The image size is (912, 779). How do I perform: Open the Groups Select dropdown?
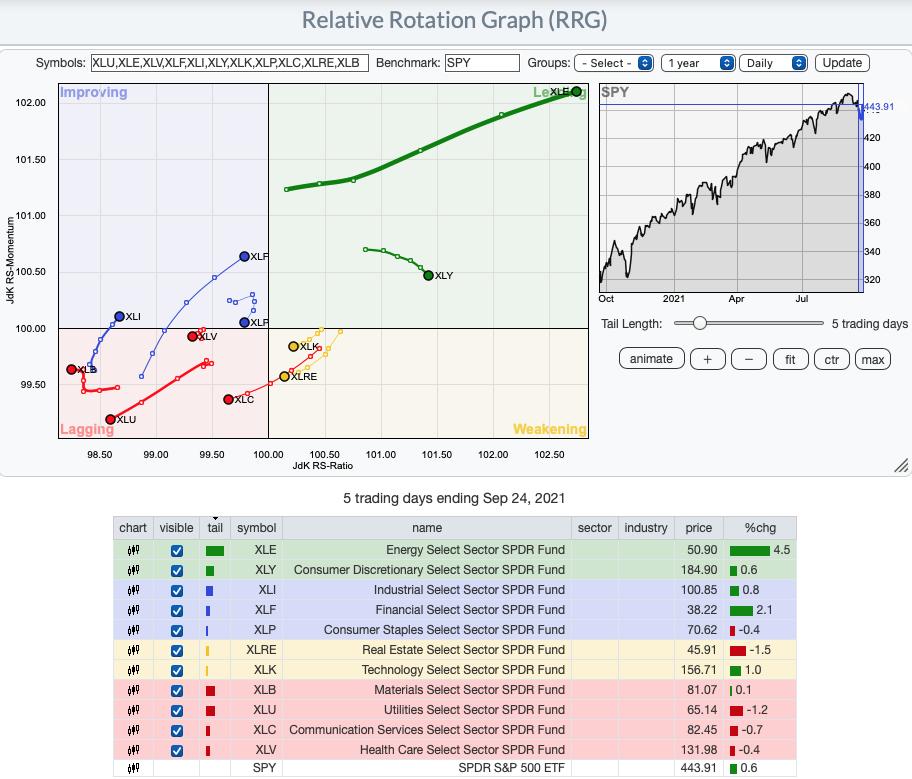(614, 63)
